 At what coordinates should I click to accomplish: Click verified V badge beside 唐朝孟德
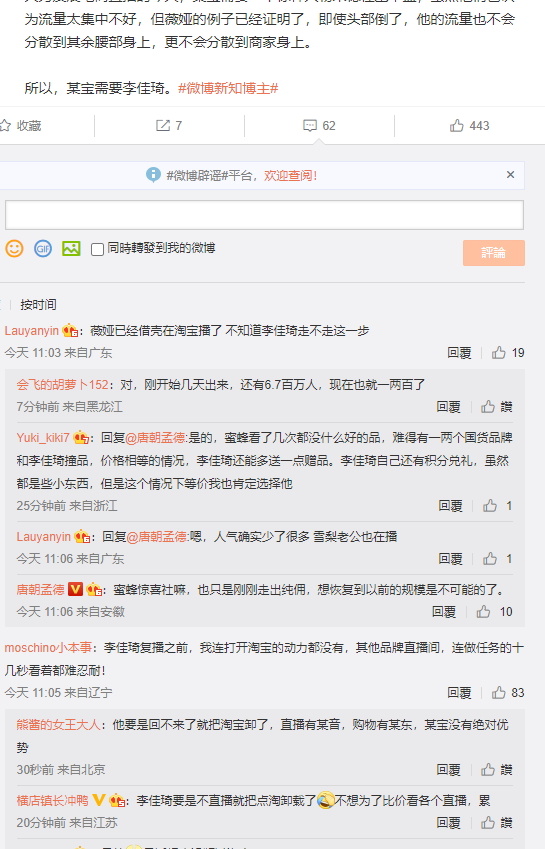click(x=75, y=589)
